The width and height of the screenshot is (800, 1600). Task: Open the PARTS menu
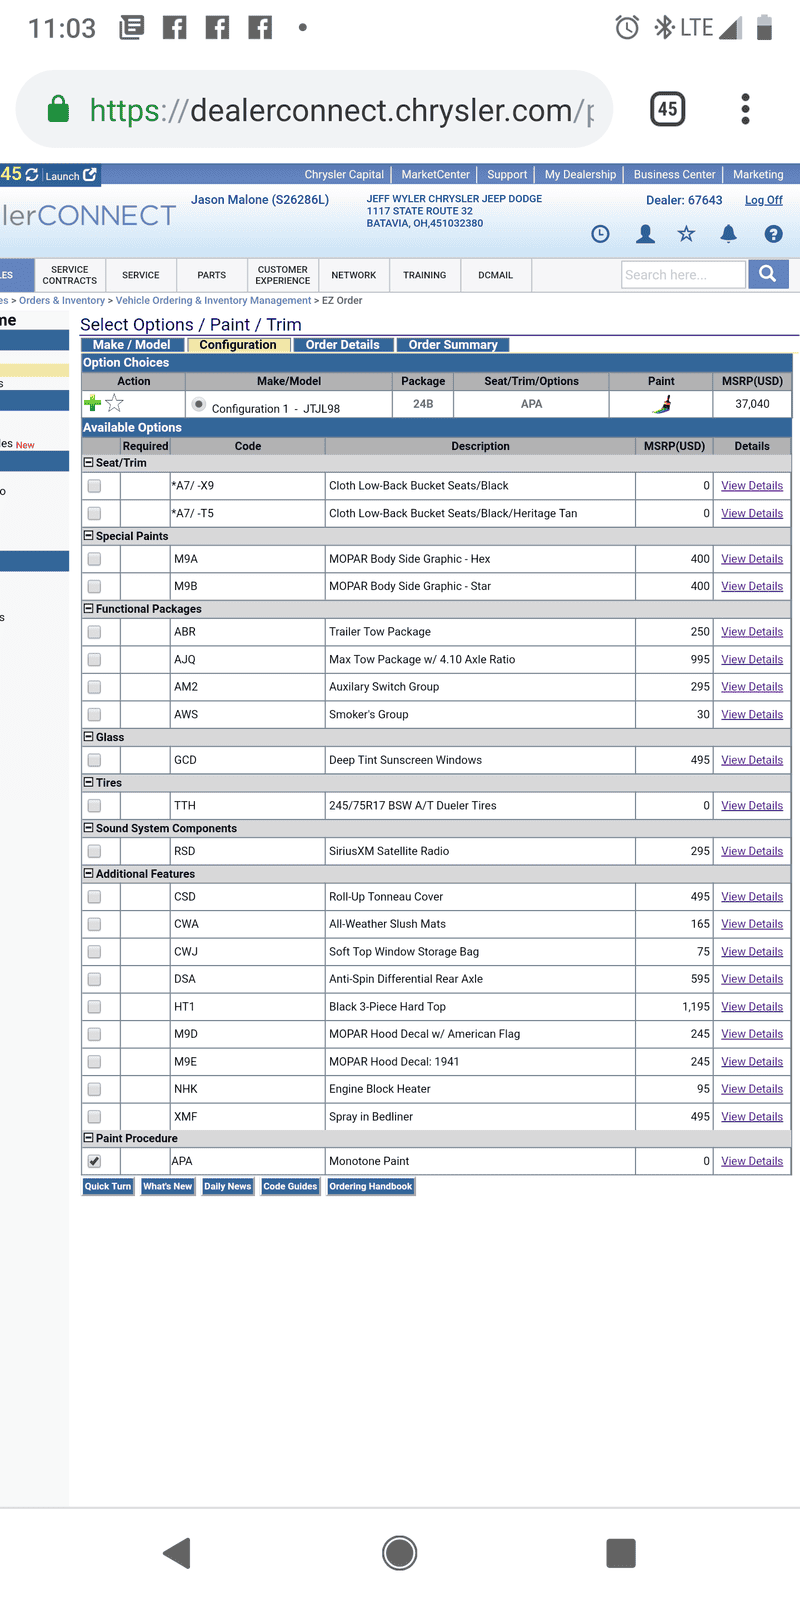coord(211,275)
